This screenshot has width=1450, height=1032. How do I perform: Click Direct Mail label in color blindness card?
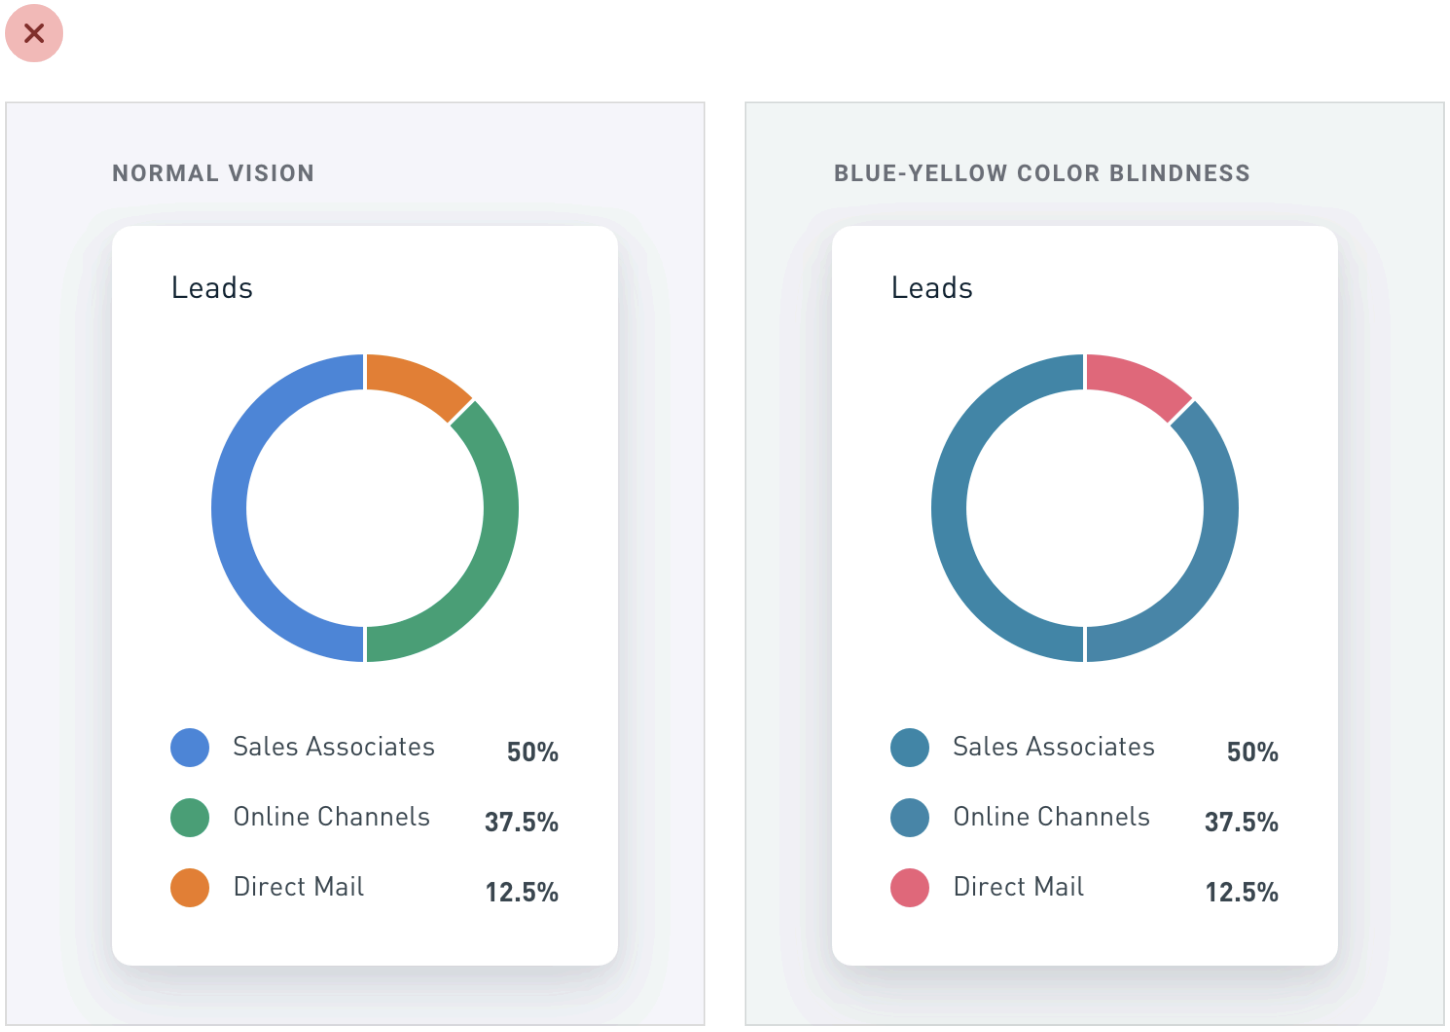point(1018,887)
